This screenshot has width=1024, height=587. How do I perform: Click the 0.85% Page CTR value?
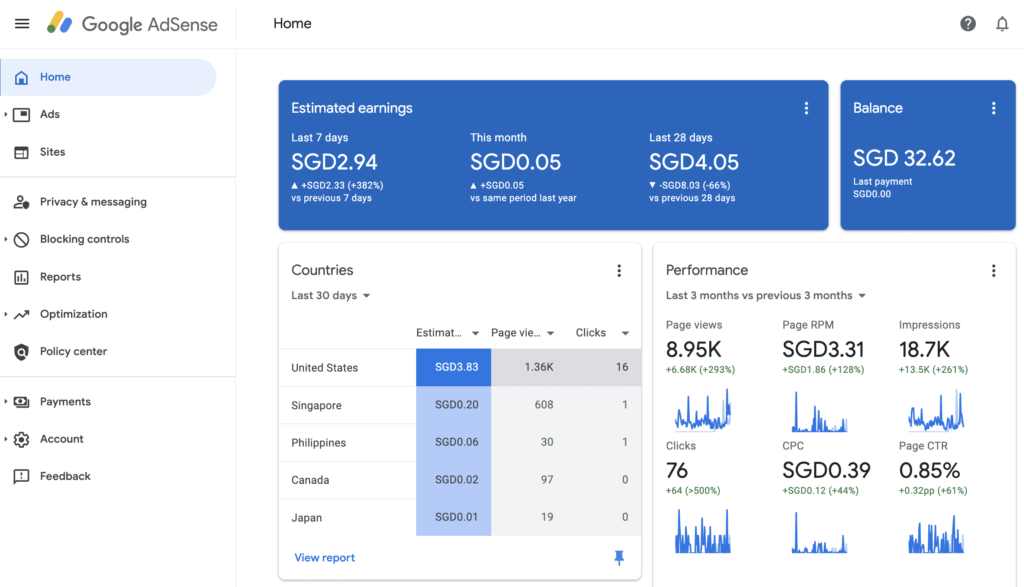point(929,470)
